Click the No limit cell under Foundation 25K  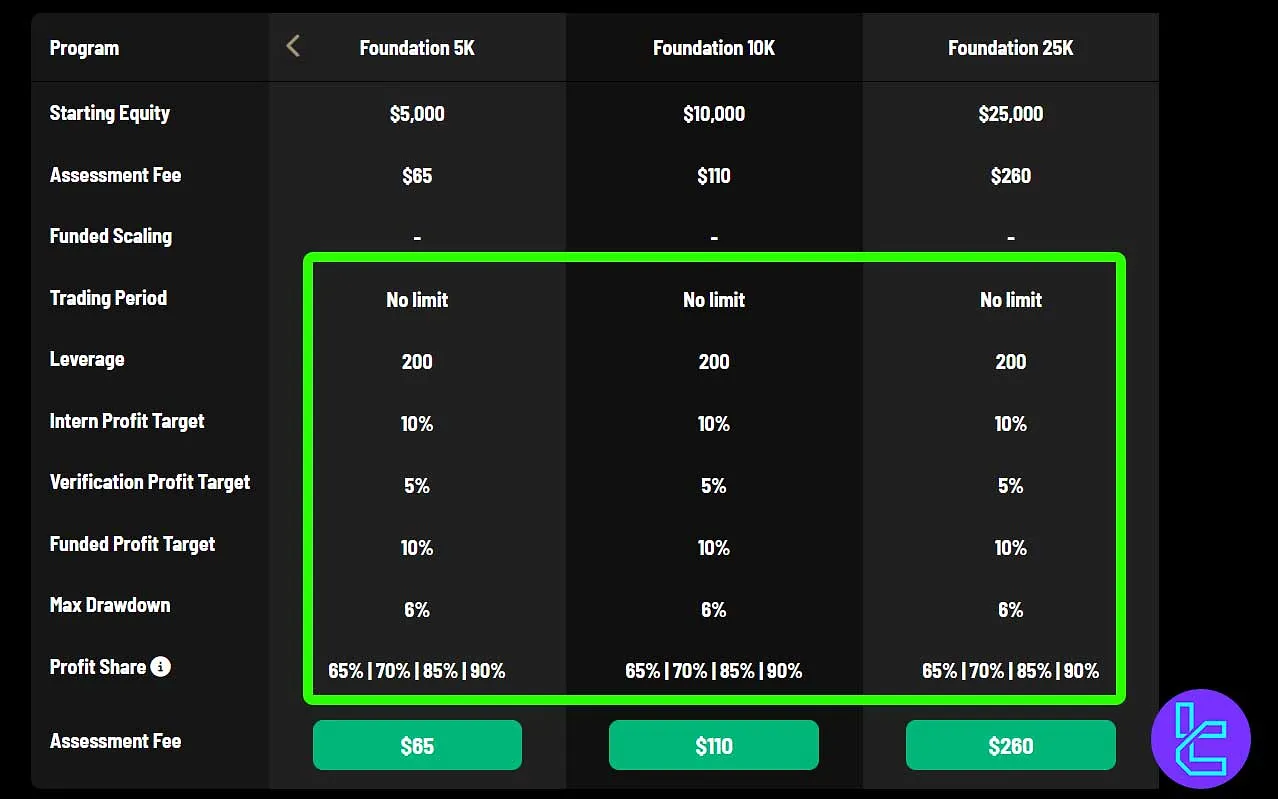pos(1010,299)
